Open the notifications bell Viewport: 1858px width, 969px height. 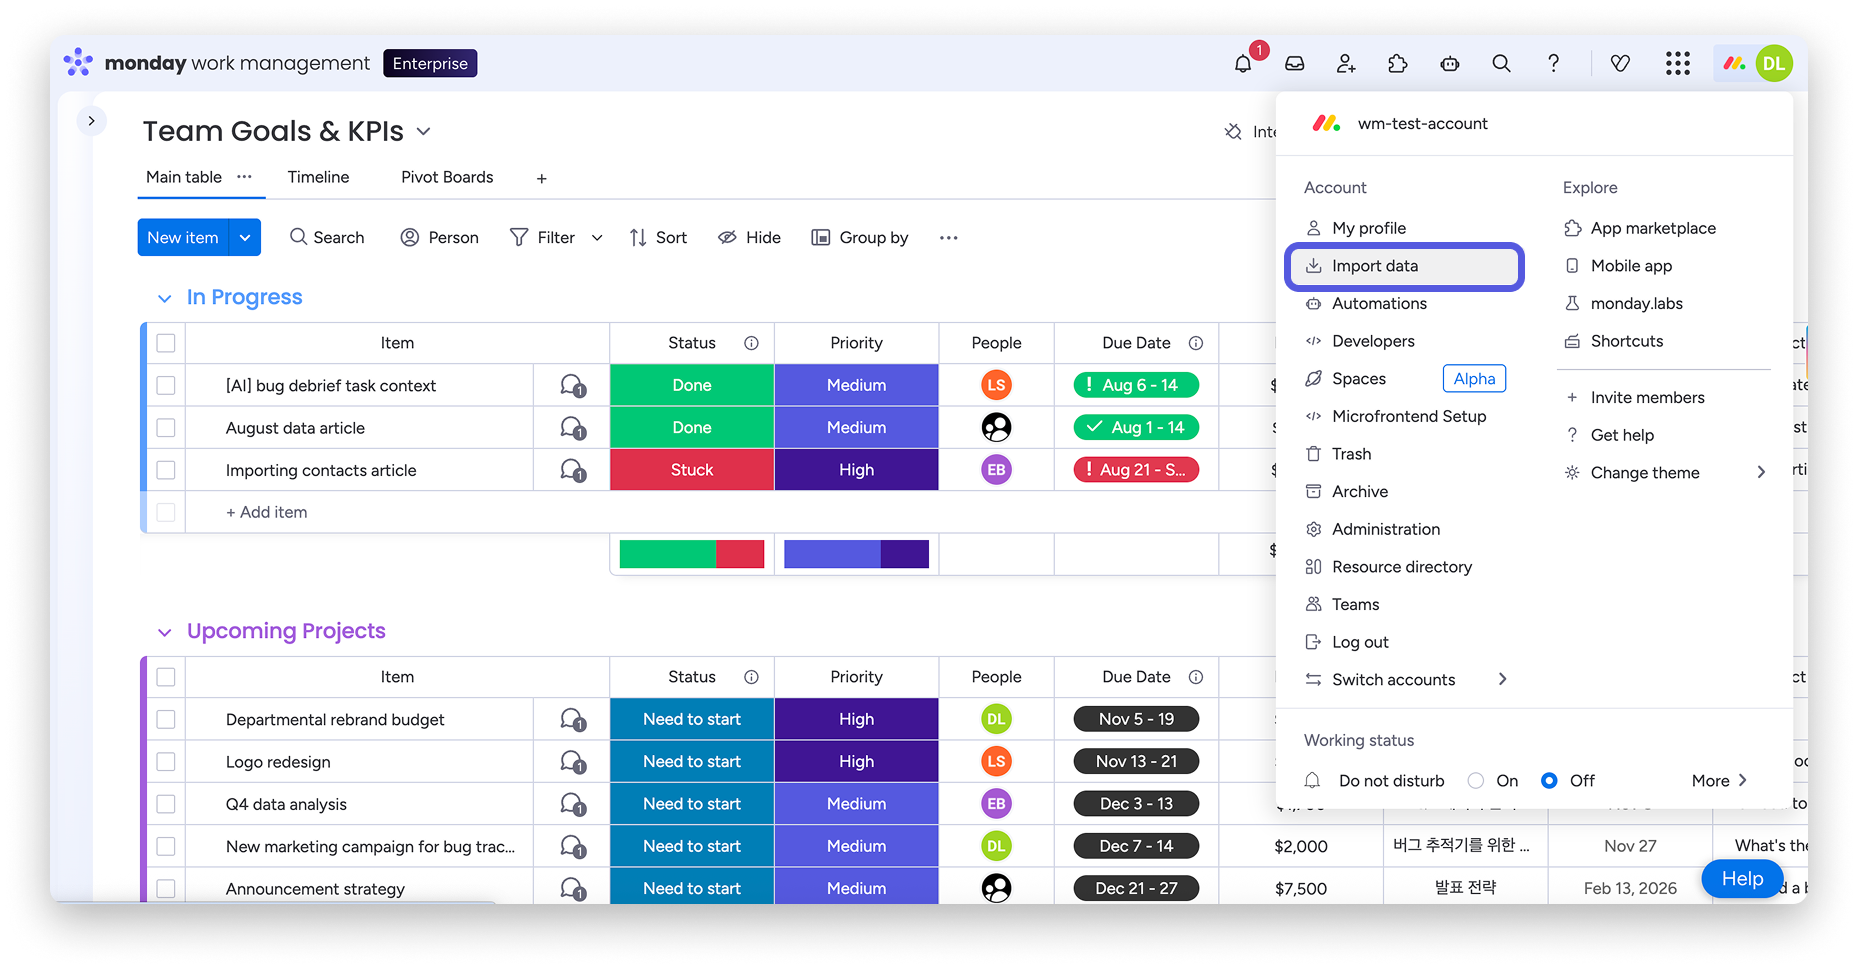1243,64
